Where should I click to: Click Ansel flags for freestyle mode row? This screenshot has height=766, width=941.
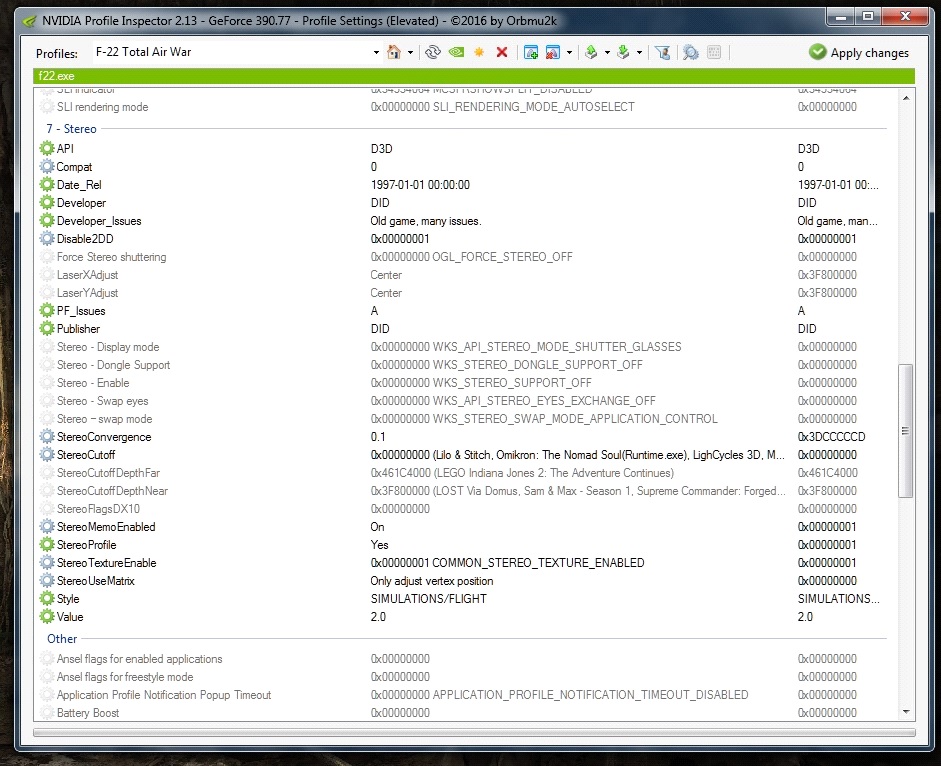coord(462,677)
